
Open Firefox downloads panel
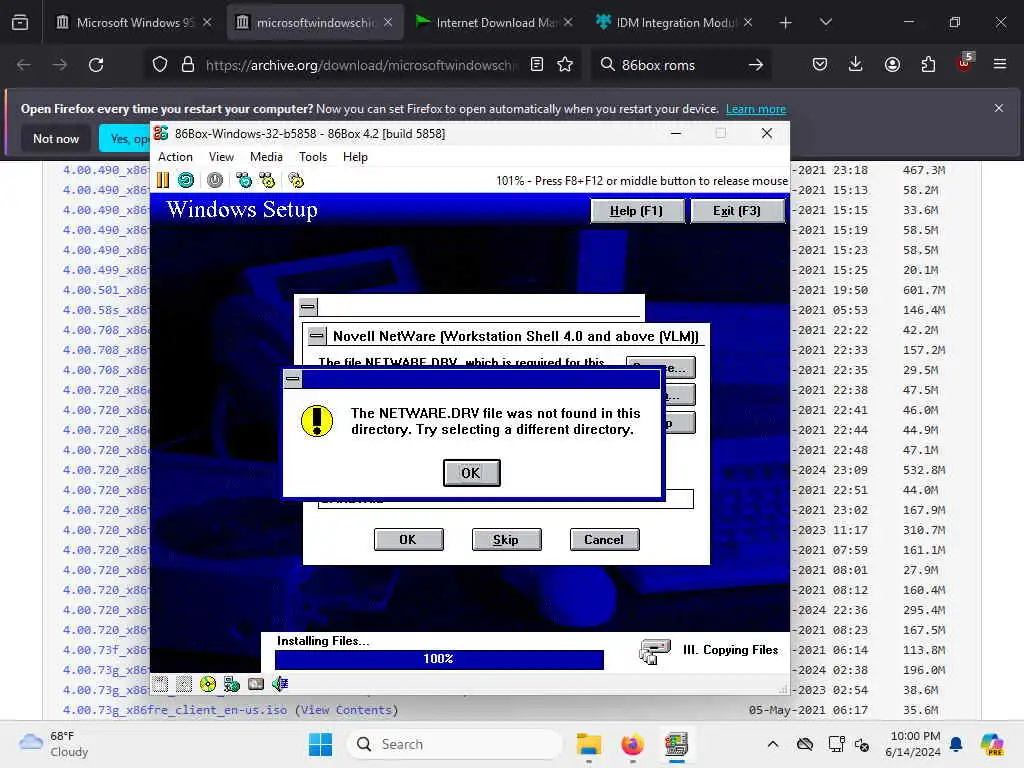click(856, 65)
